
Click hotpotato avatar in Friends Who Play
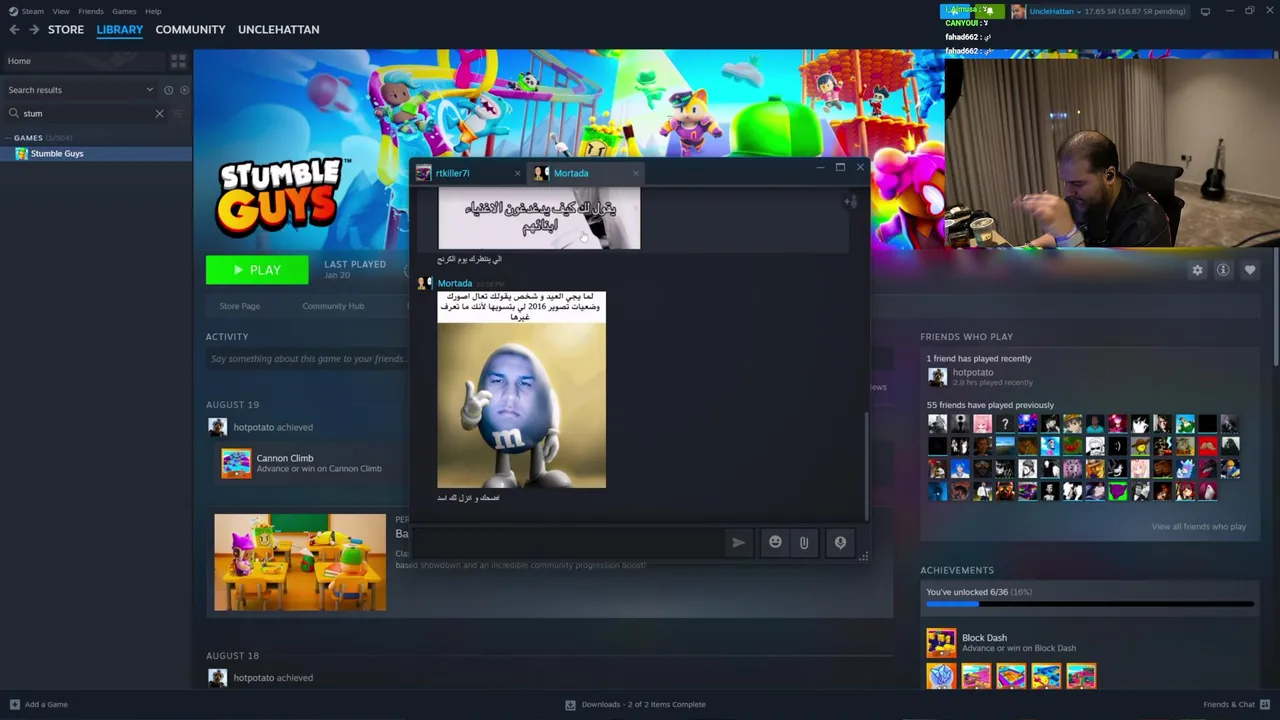937,376
